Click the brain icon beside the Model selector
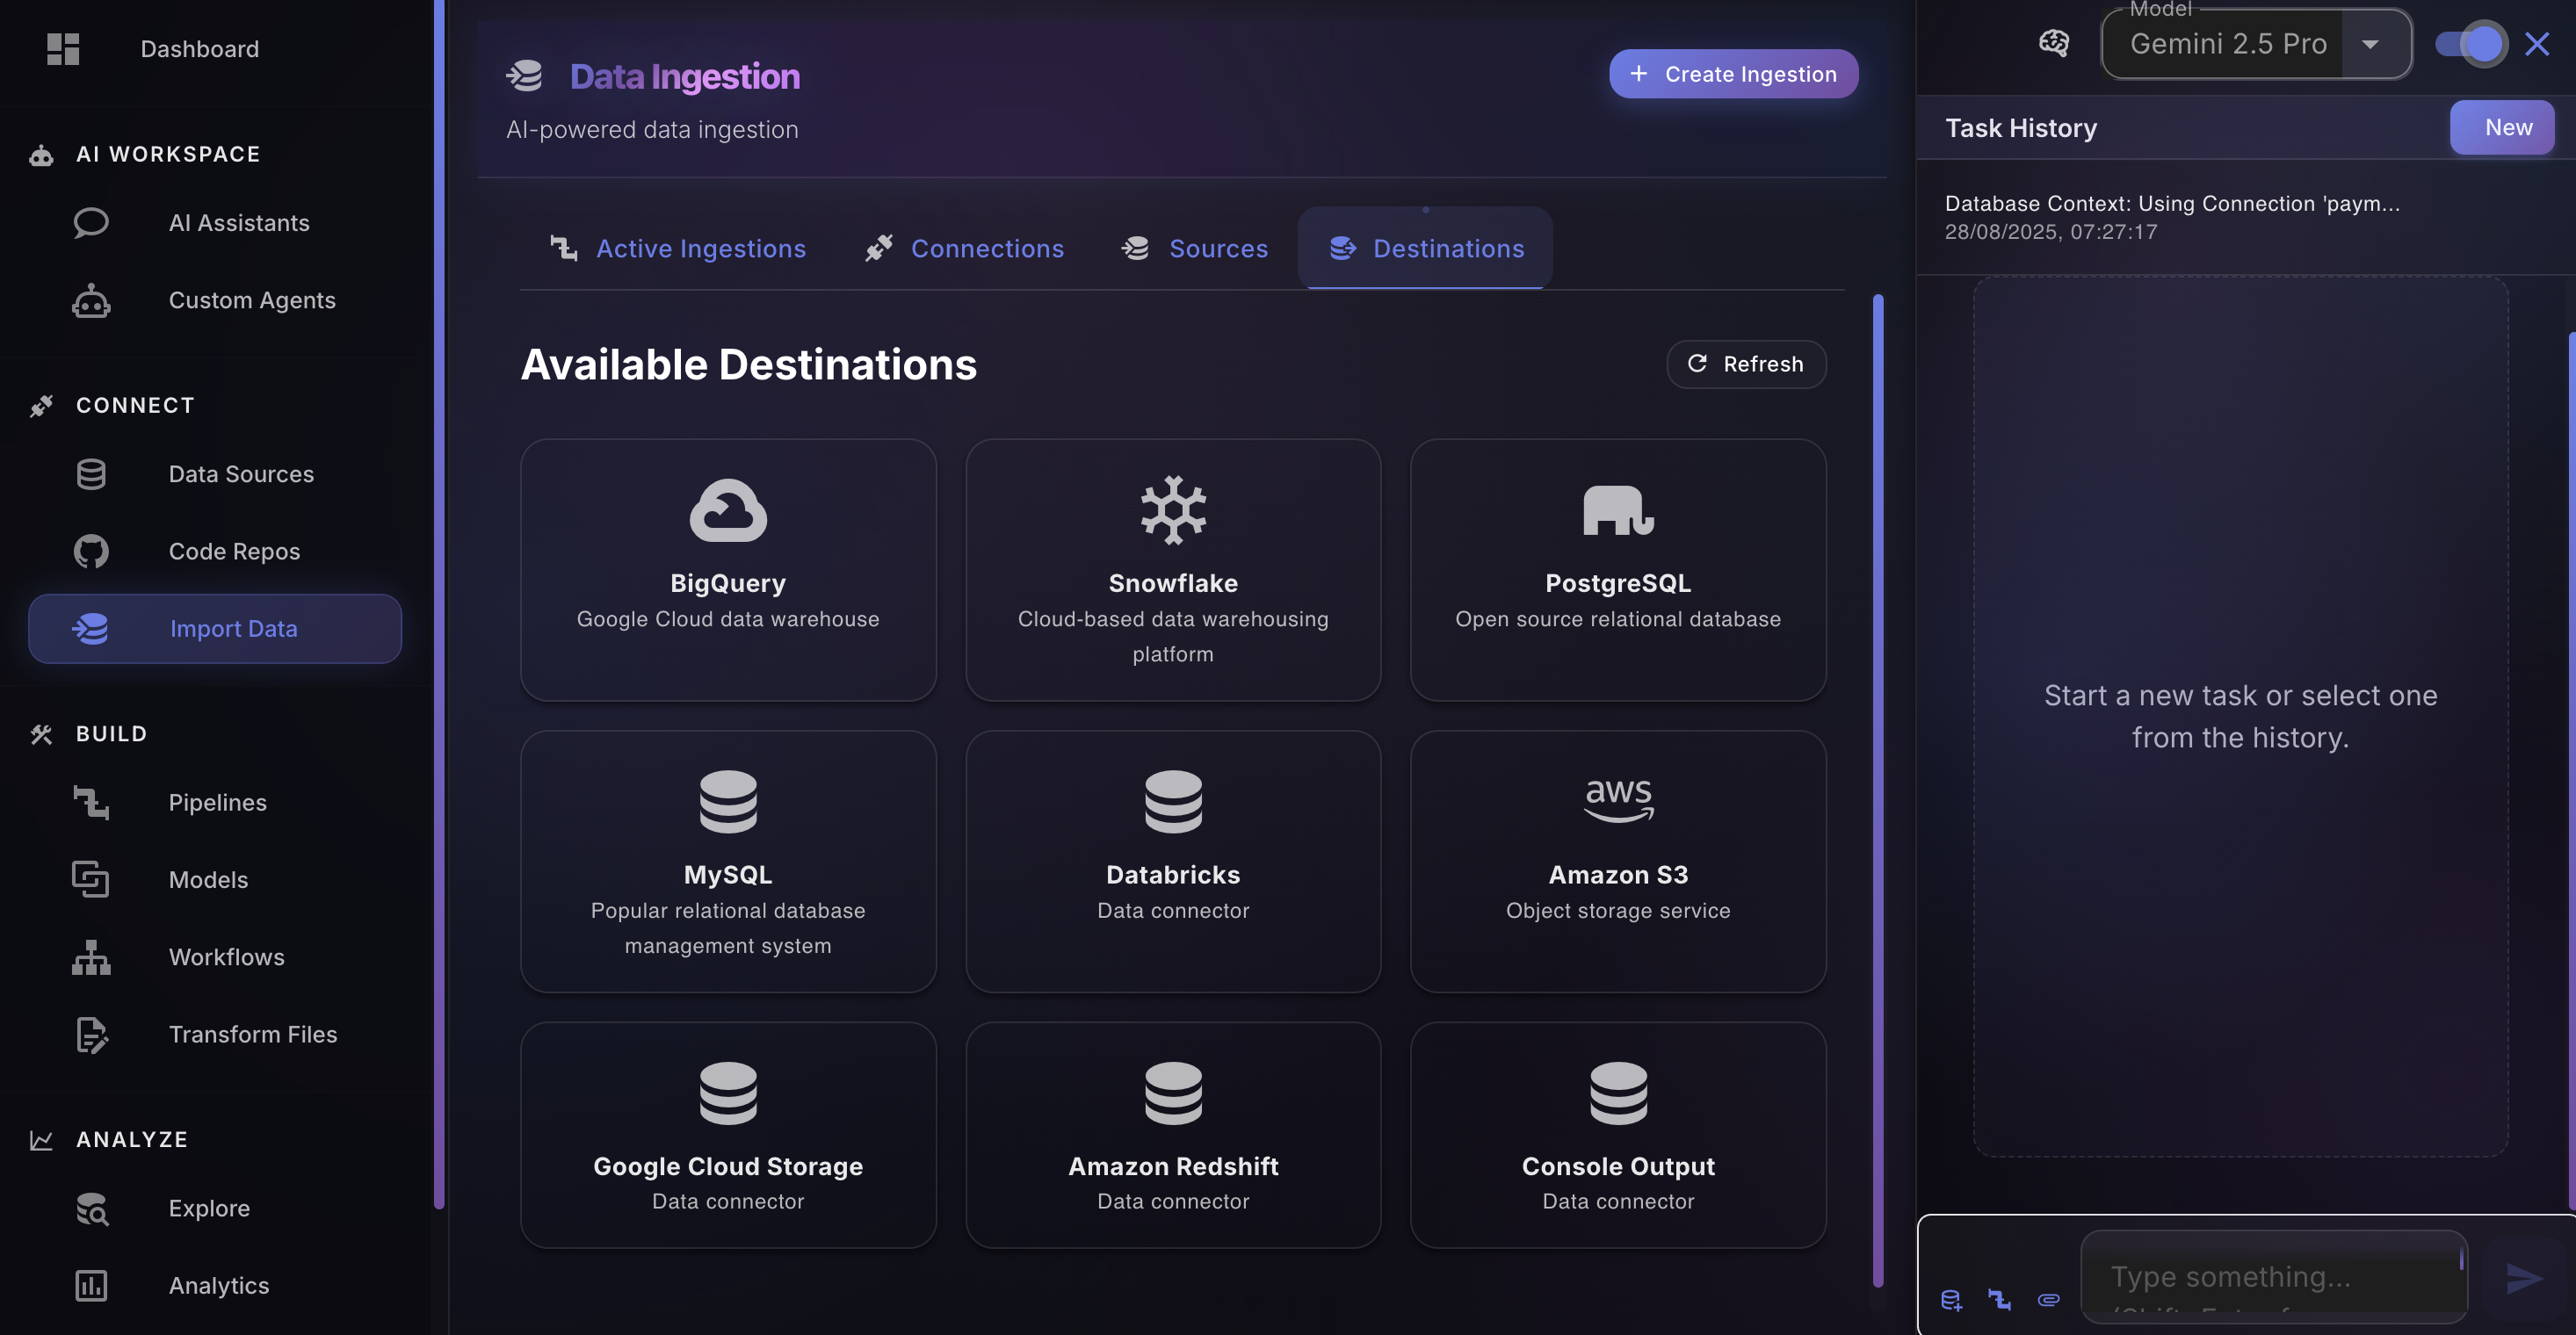Screen dimensions: 2576x1335 tap(2054, 43)
